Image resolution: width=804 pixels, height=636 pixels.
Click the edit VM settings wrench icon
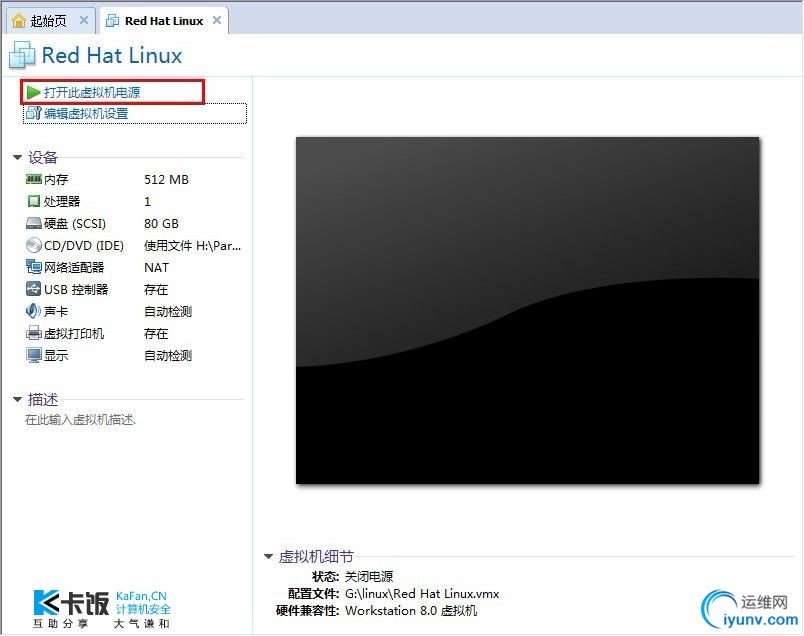[x=33, y=113]
